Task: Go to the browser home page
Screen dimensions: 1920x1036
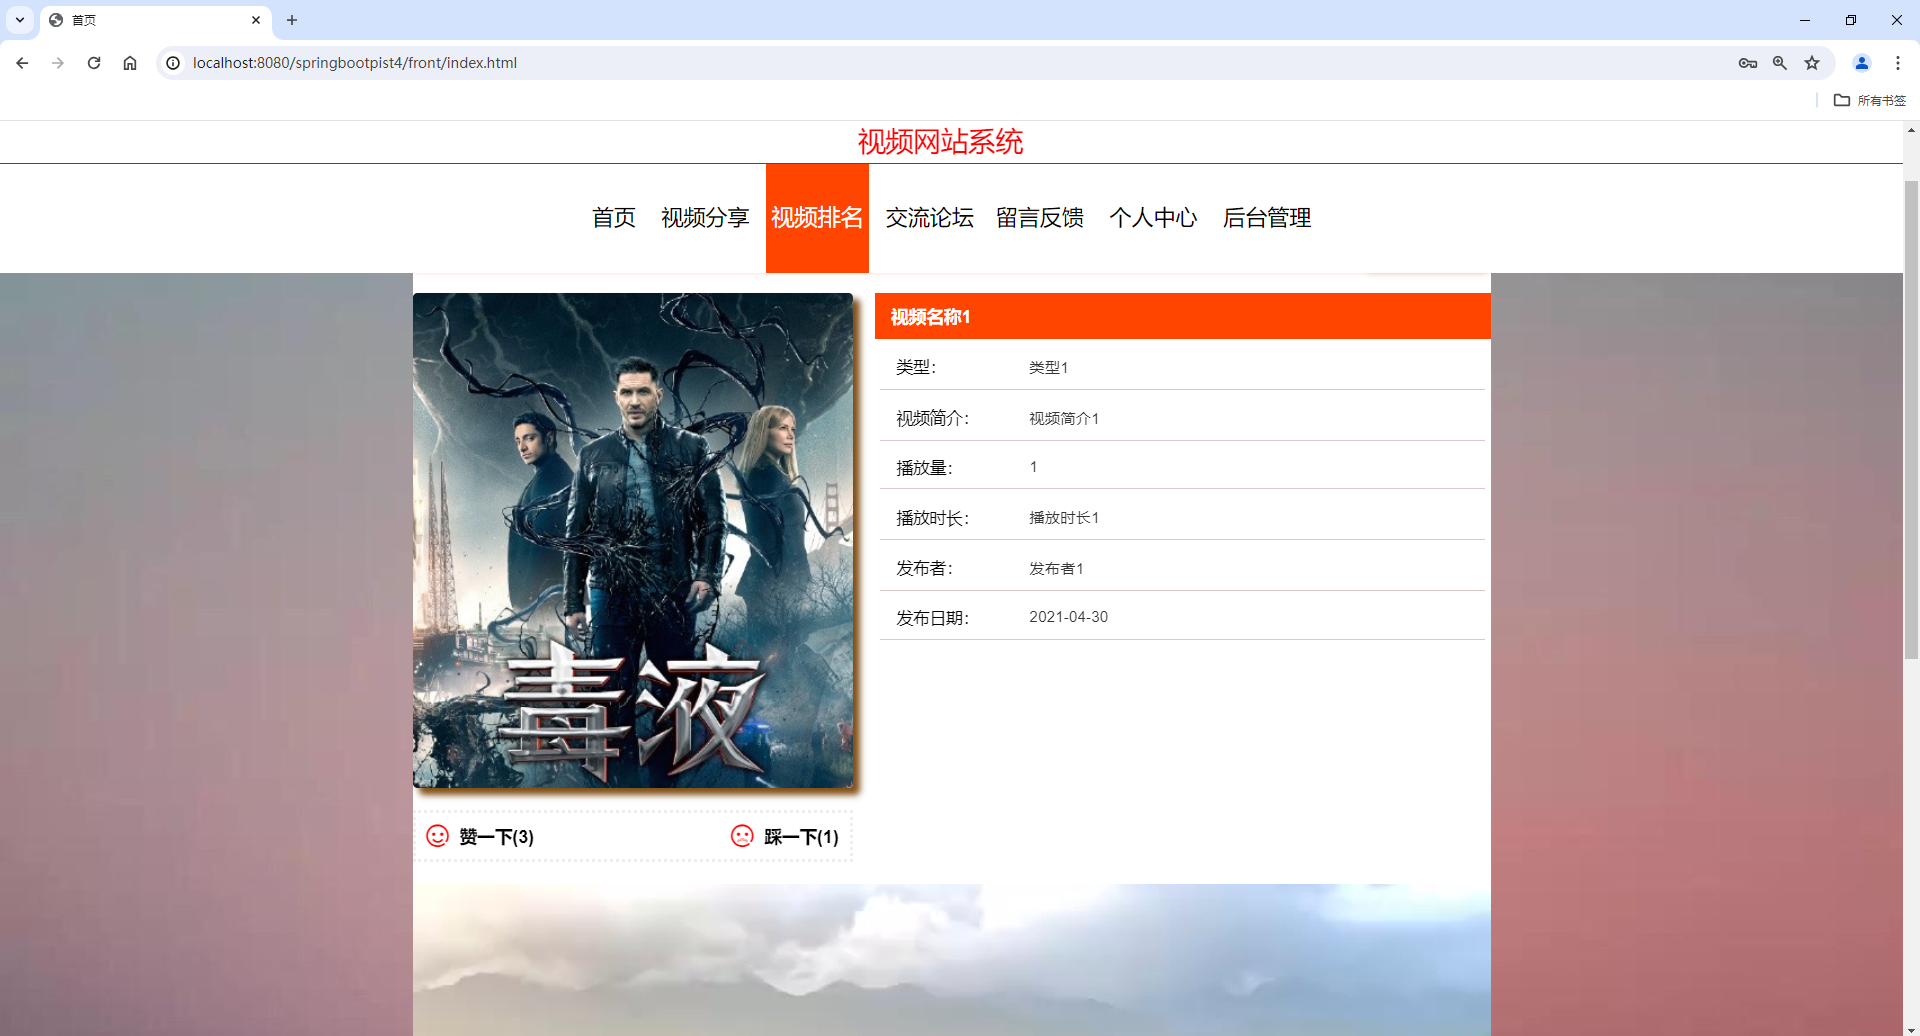Action: (130, 63)
